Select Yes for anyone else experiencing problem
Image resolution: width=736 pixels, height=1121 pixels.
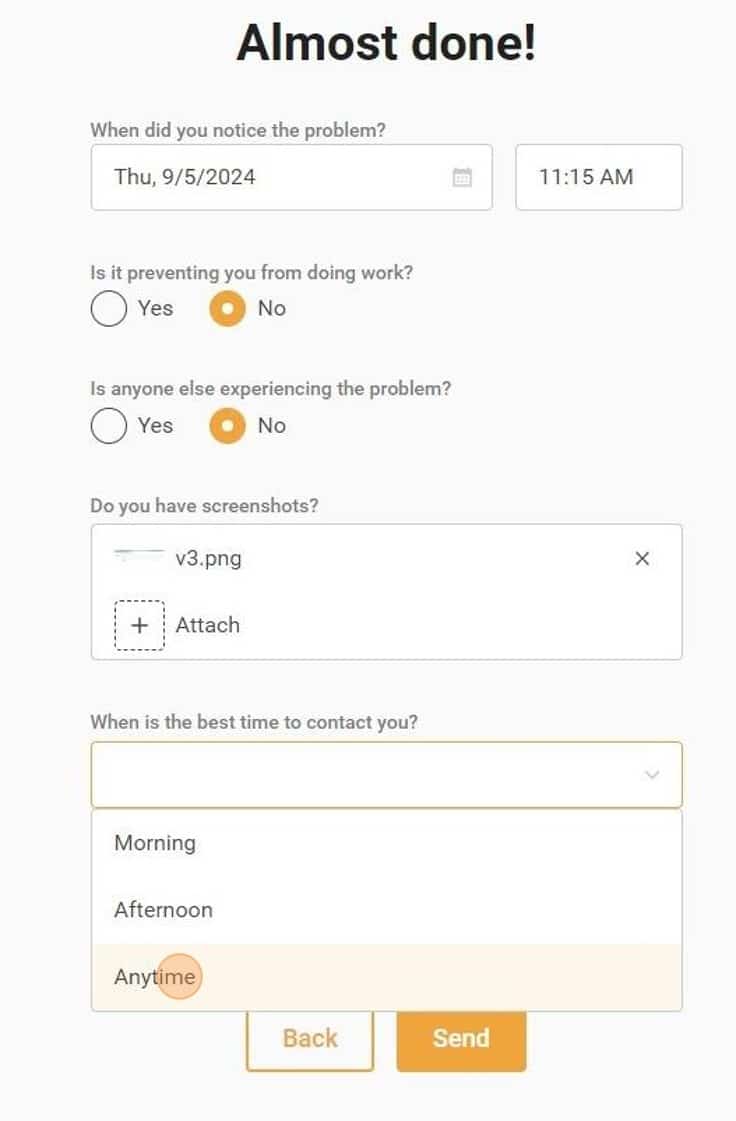point(109,425)
